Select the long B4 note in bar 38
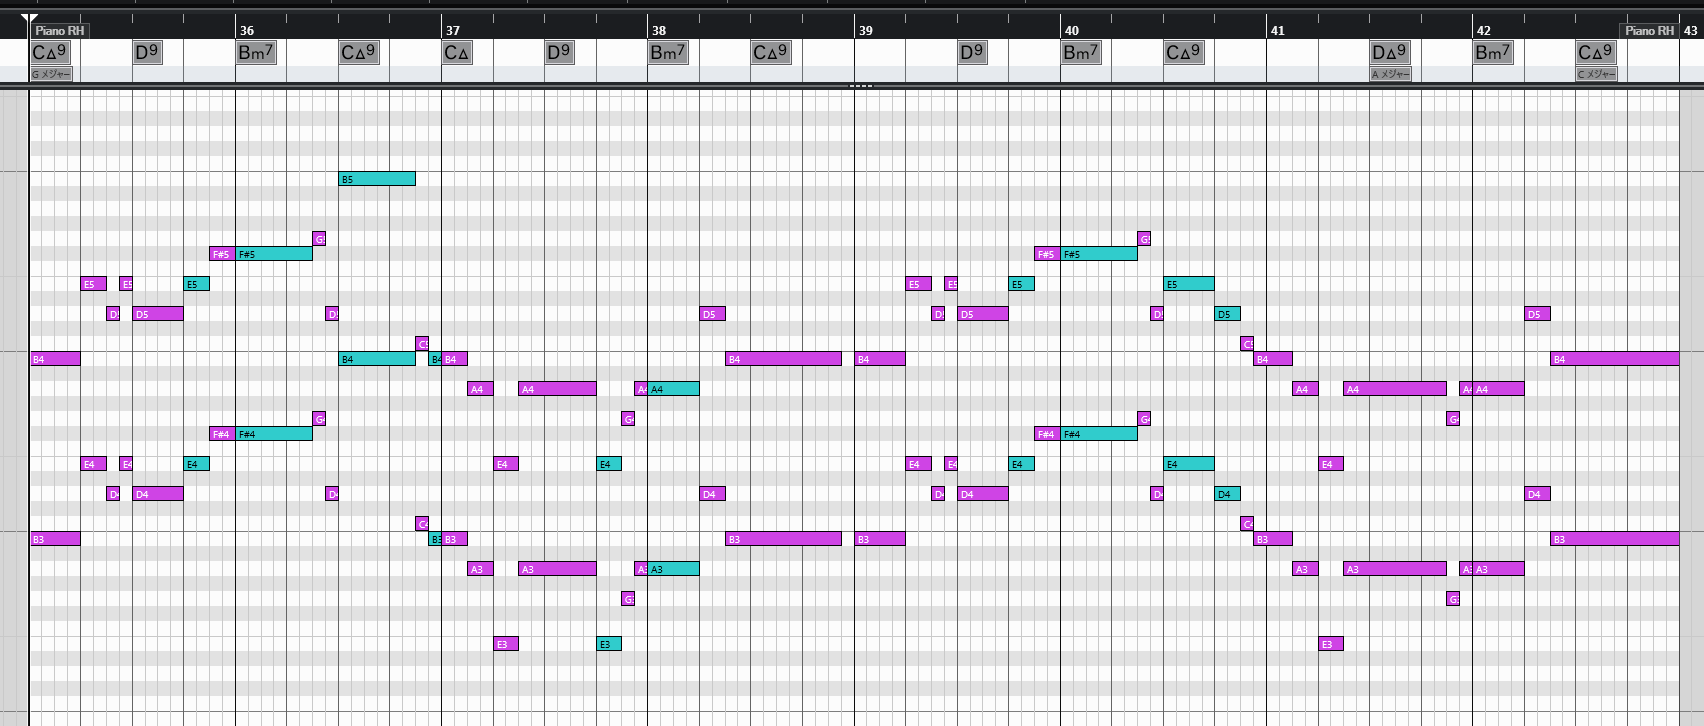The width and height of the screenshot is (1704, 726). click(783, 359)
